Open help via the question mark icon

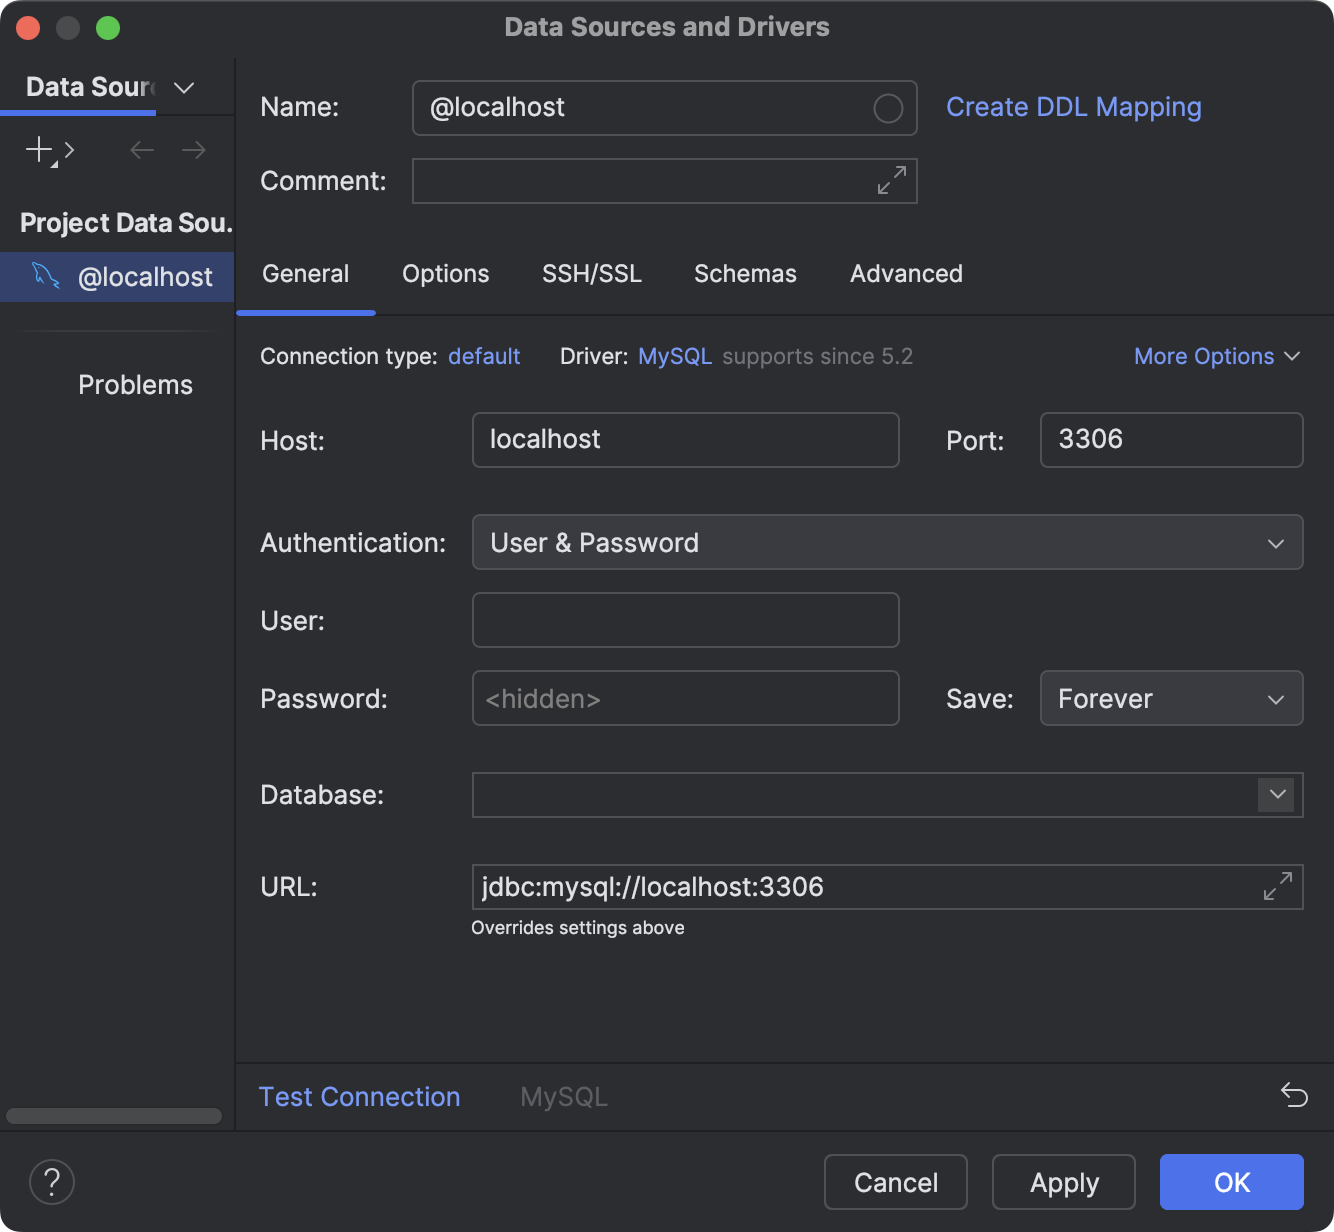pos(51,1182)
